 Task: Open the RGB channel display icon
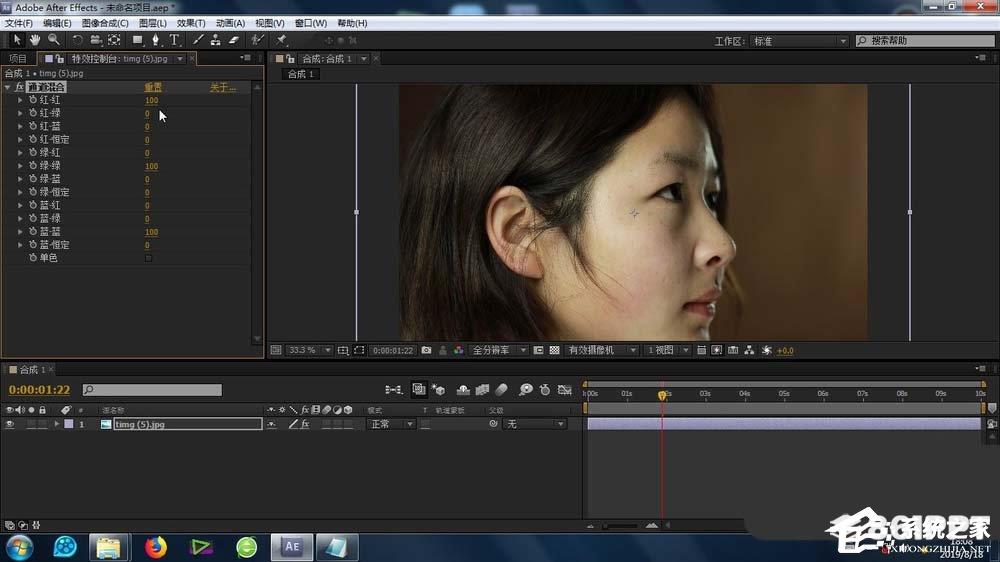[459, 350]
